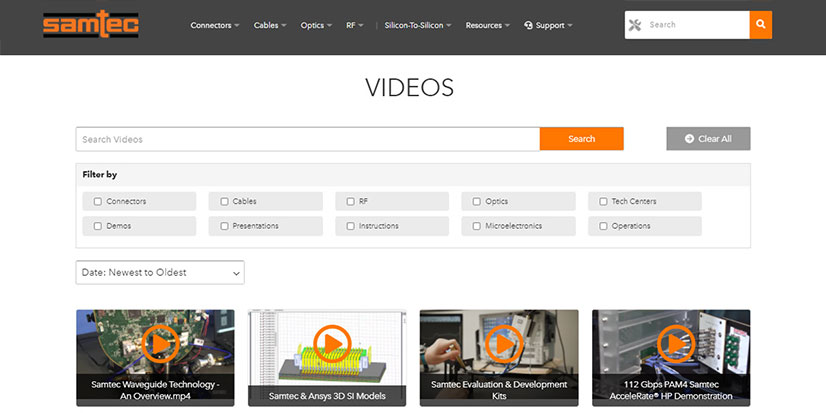The width and height of the screenshot is (826, 413).
Task: Click the Samtec logo
Action: tap(91, 24)
